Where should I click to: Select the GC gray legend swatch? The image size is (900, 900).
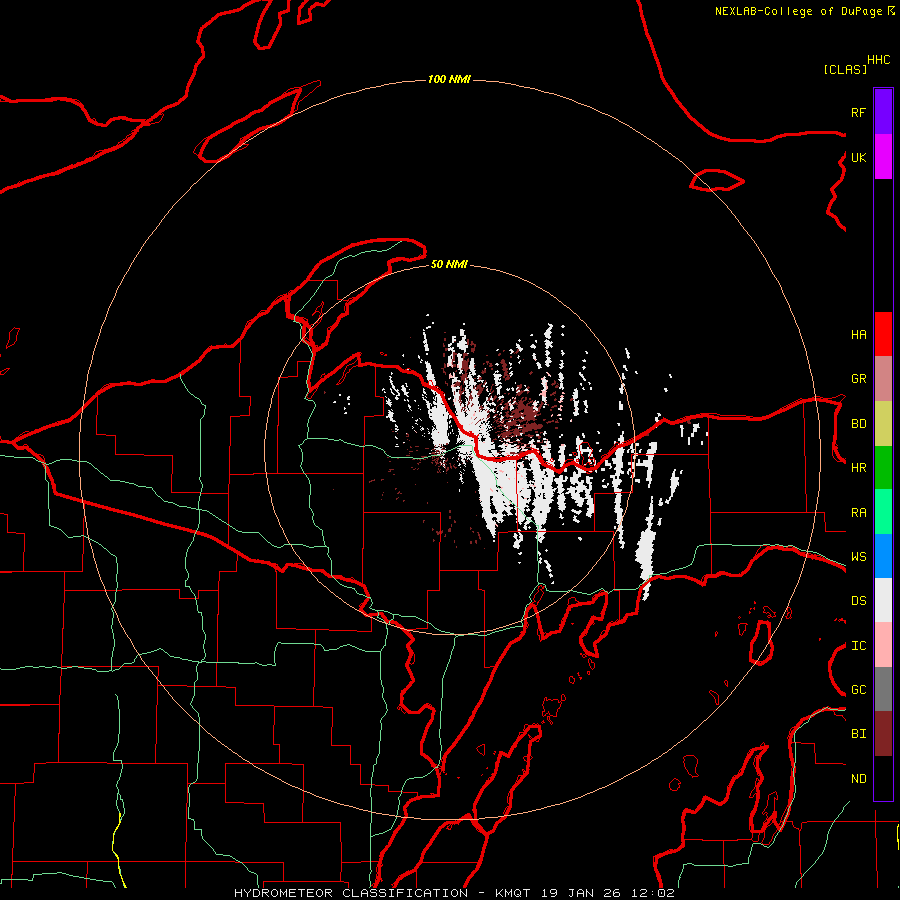pyautogui.click(x=883, y=689)
